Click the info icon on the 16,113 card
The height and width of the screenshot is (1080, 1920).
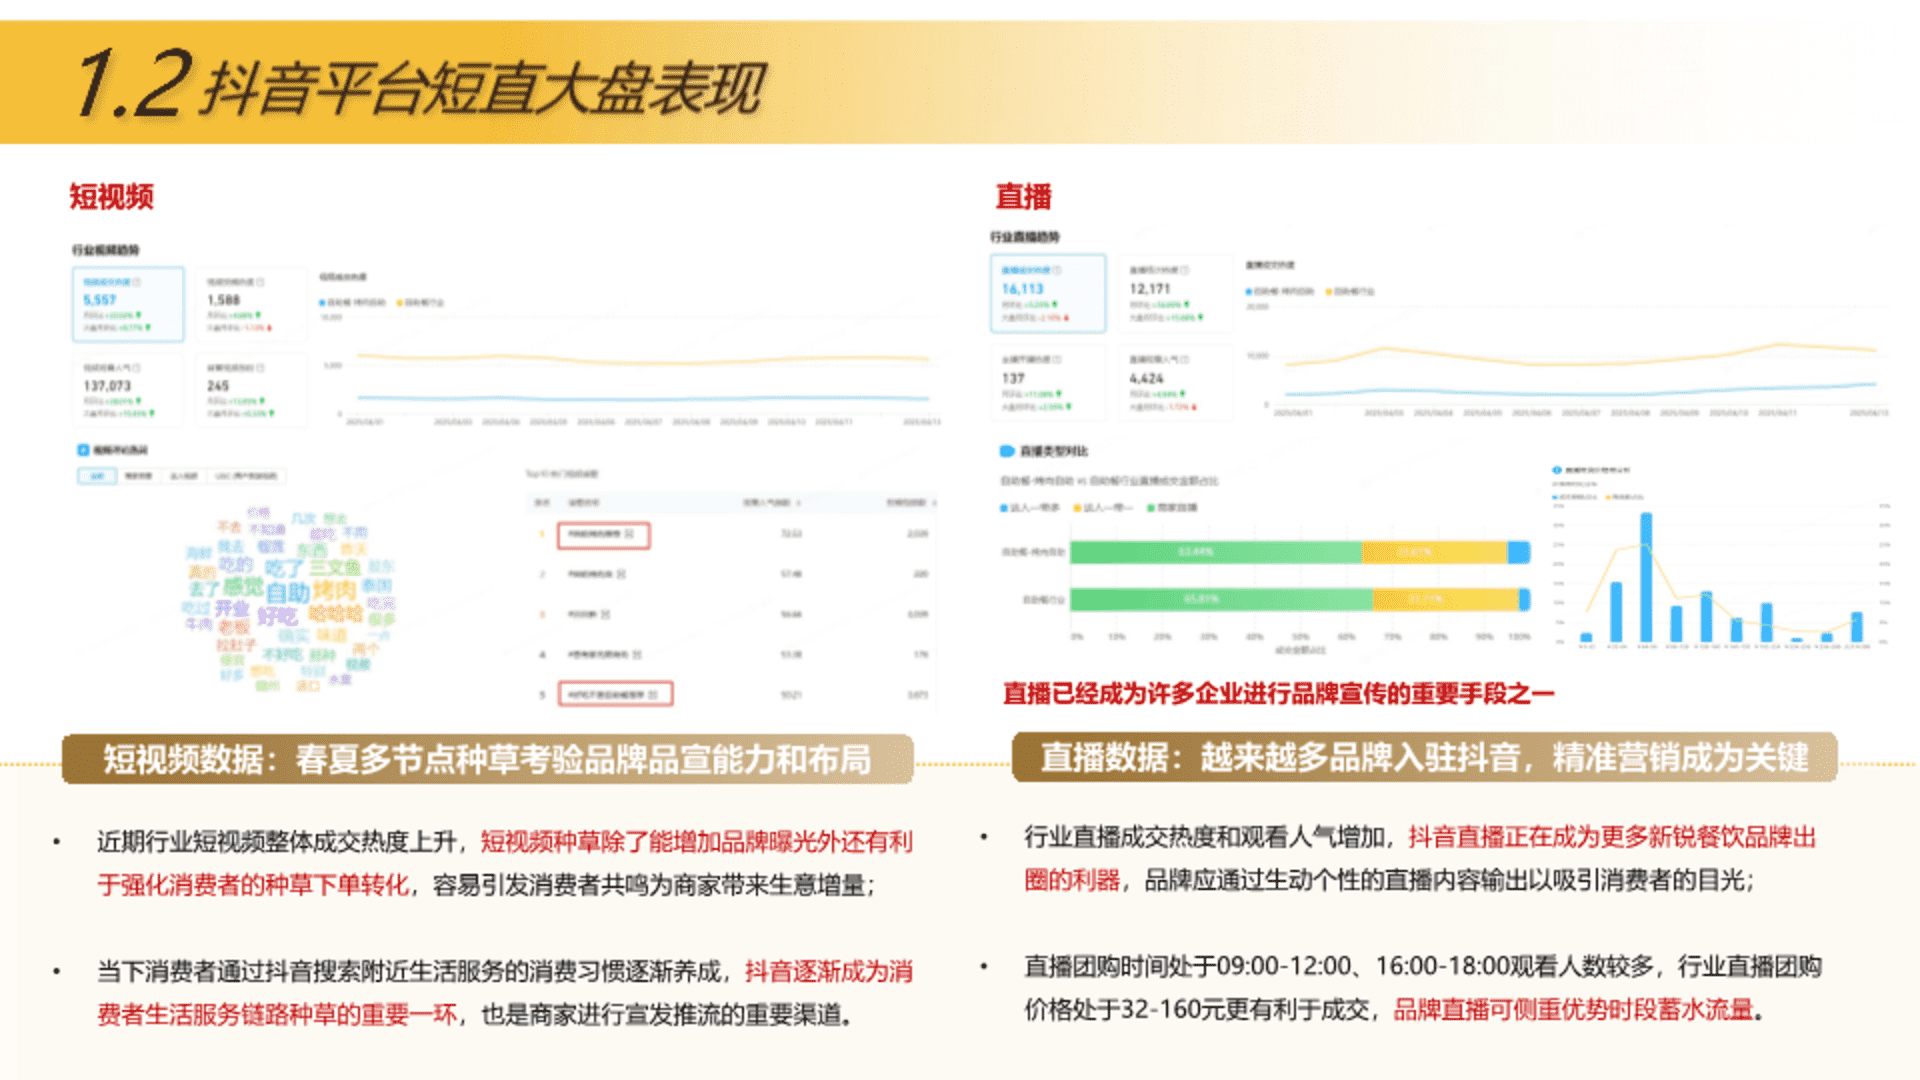click(1057, 270)
